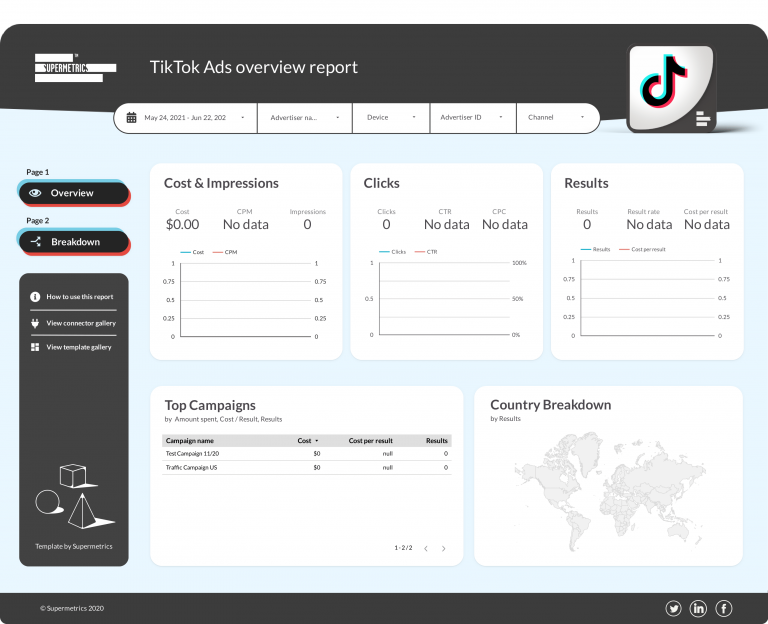Click the geometric shapes illustration in sidebar
This screenshot has height=624, width=768.
click(x=74, y=496)
